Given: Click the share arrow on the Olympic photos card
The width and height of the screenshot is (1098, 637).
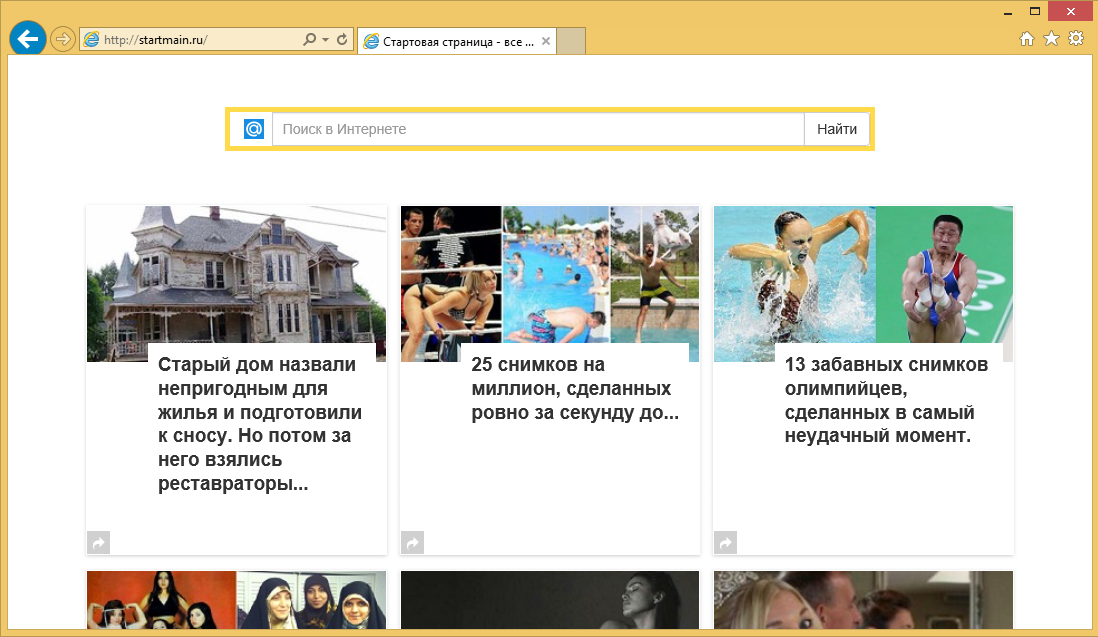Looking at the screenshot, I should pyautogui.click(x=725, y=543).
